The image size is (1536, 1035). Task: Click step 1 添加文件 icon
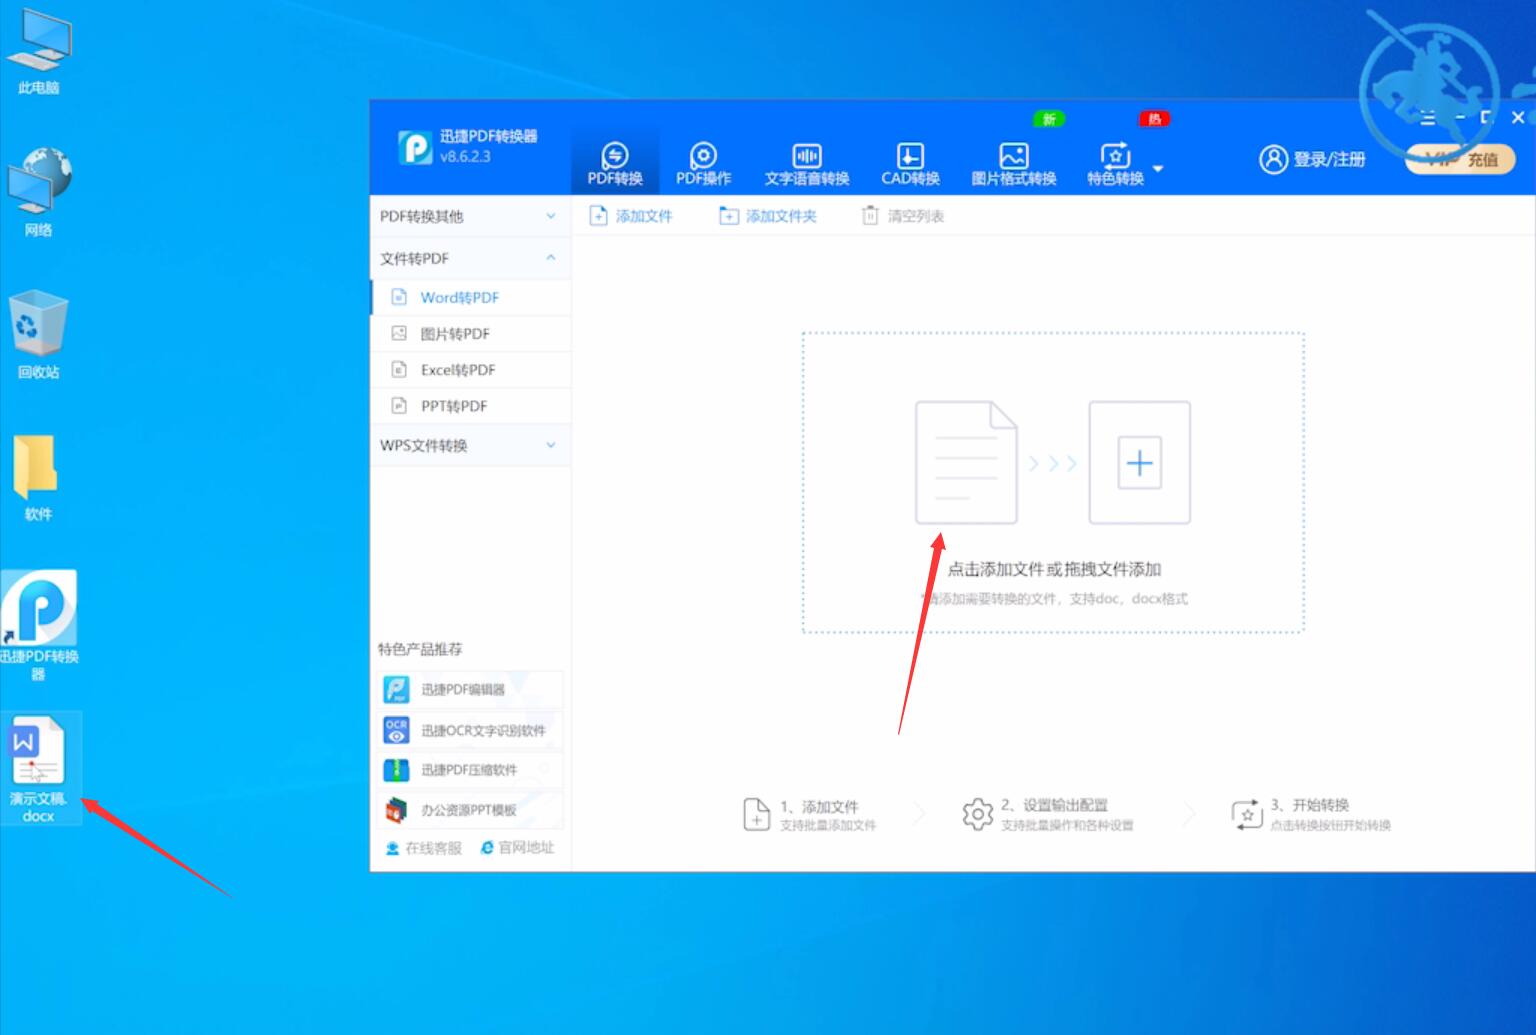click(757, 815)
